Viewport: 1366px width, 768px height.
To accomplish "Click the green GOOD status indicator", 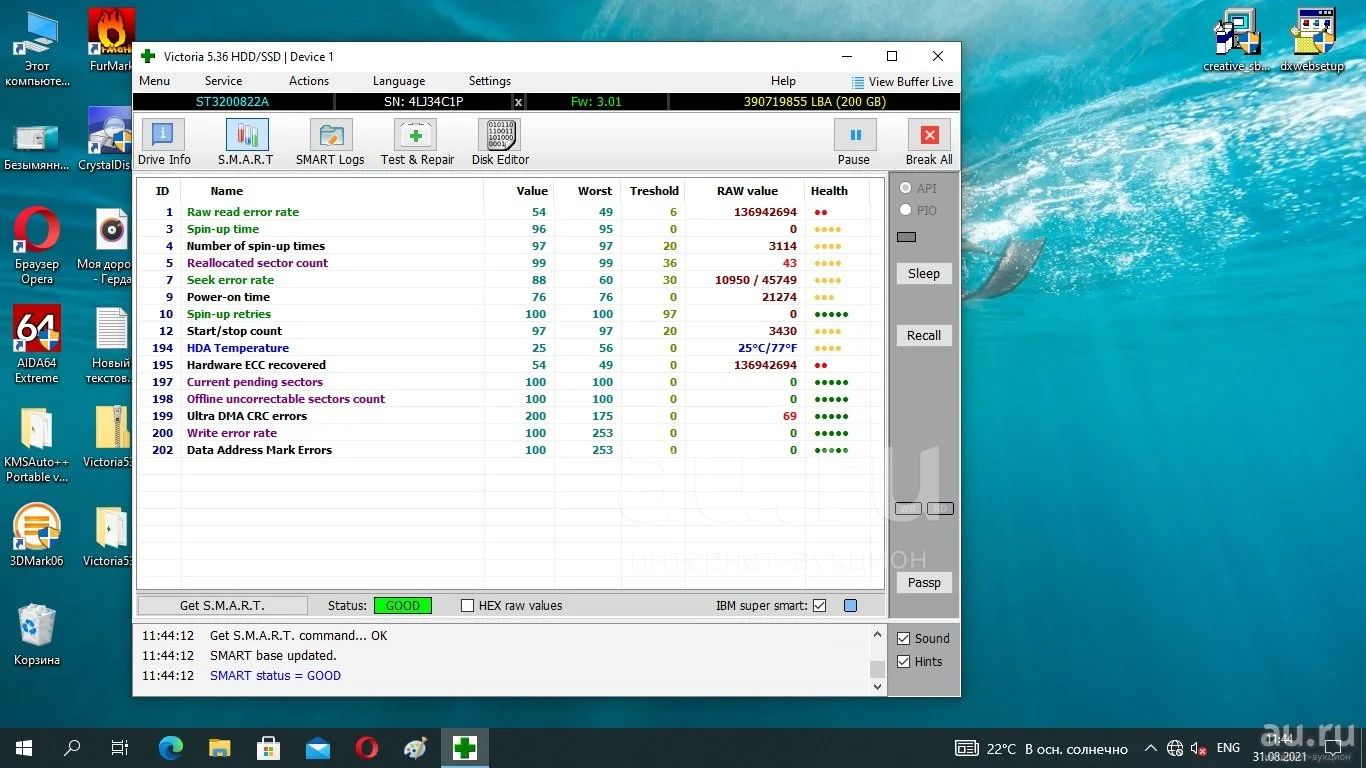I will click(403, 605).
